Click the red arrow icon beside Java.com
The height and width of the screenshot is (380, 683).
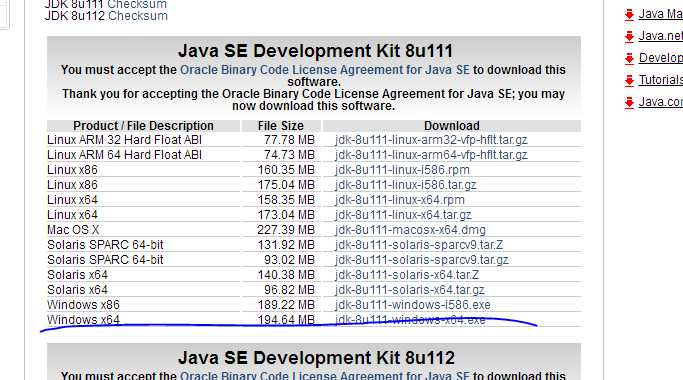(629, 102)
